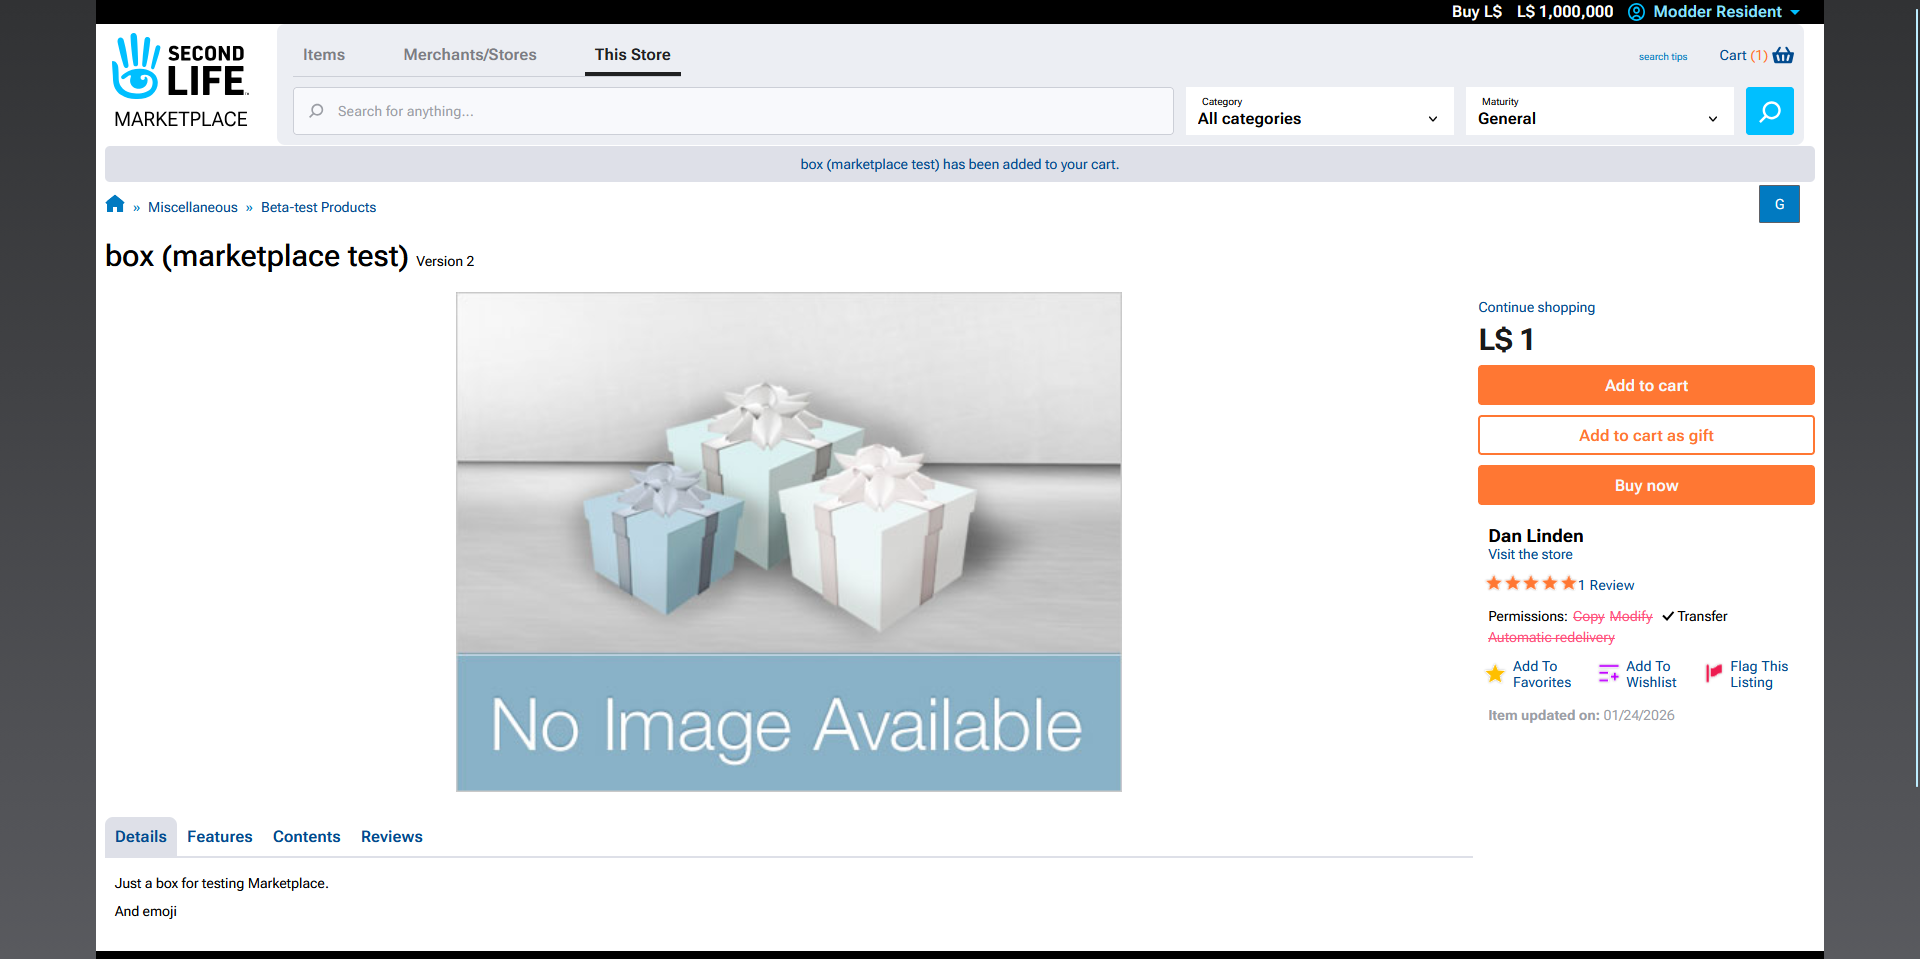Click the home icon in breadcrumbs
The height and width of the screenshot is (959, 1920).
(x=115, y=205)
